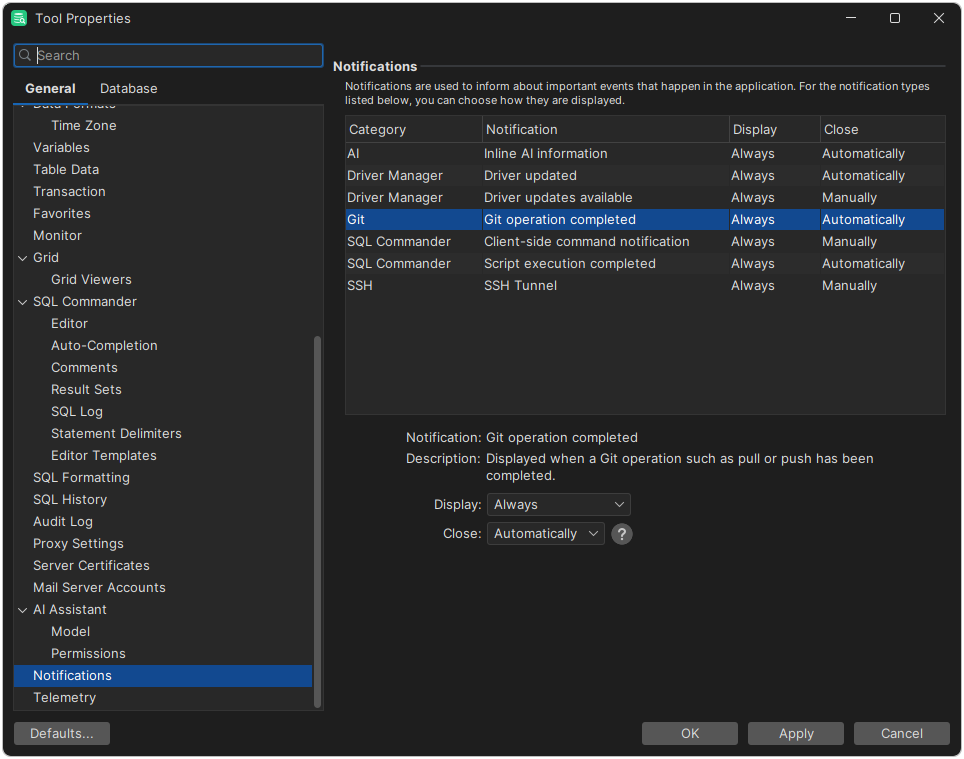Image resolution: width=964 pixels, height=759 pixels.
Task: Click the OK button
Action: [x=690, y=733]
